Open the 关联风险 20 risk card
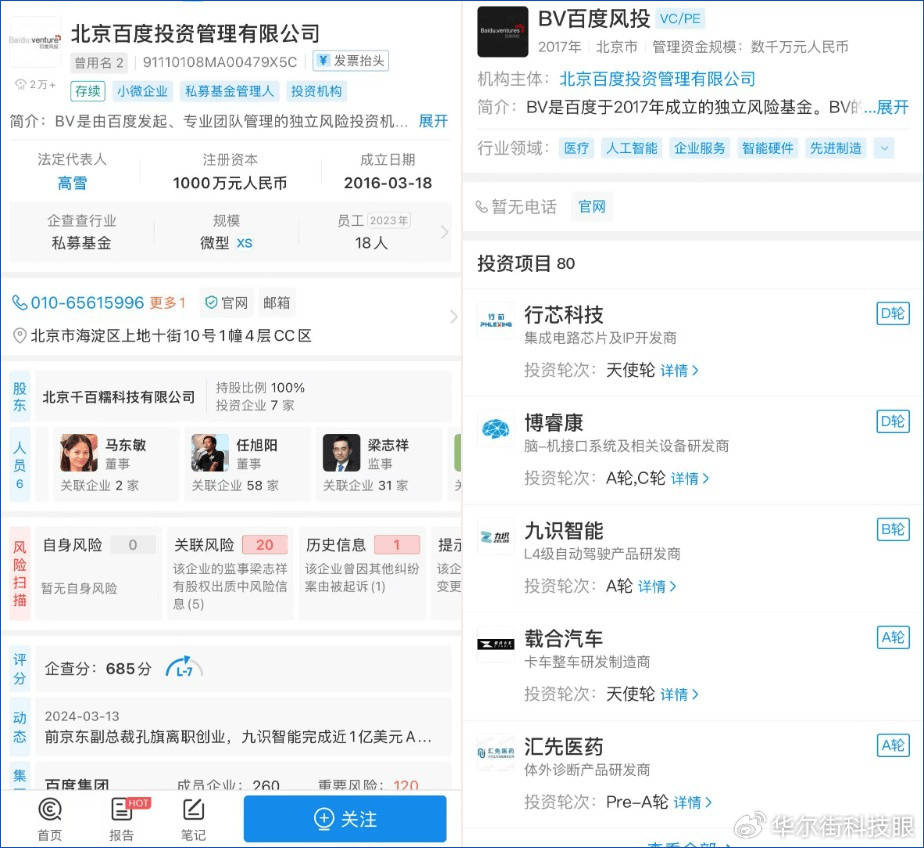This screenshot has height=848, width=924. pyautogui.click(x=230, y=573)
